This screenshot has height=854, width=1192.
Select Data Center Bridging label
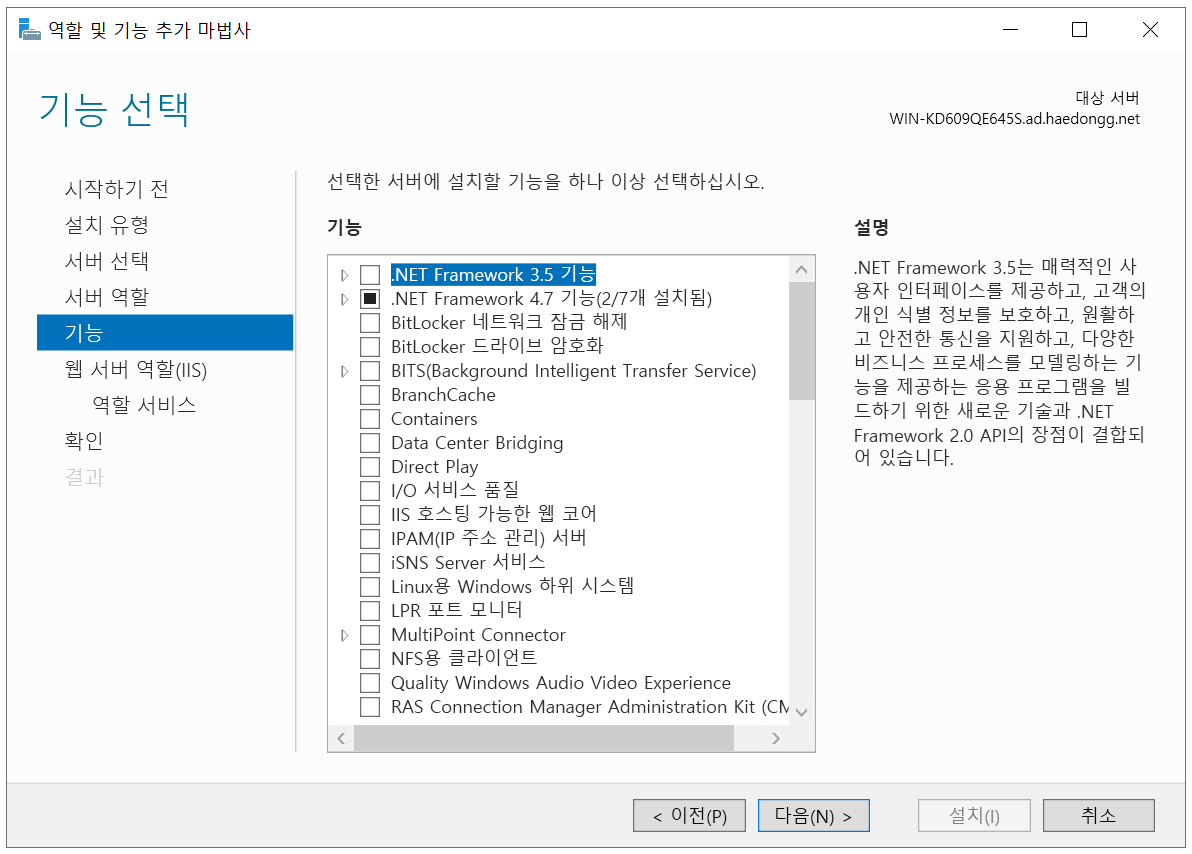click(x=477, y=443)
